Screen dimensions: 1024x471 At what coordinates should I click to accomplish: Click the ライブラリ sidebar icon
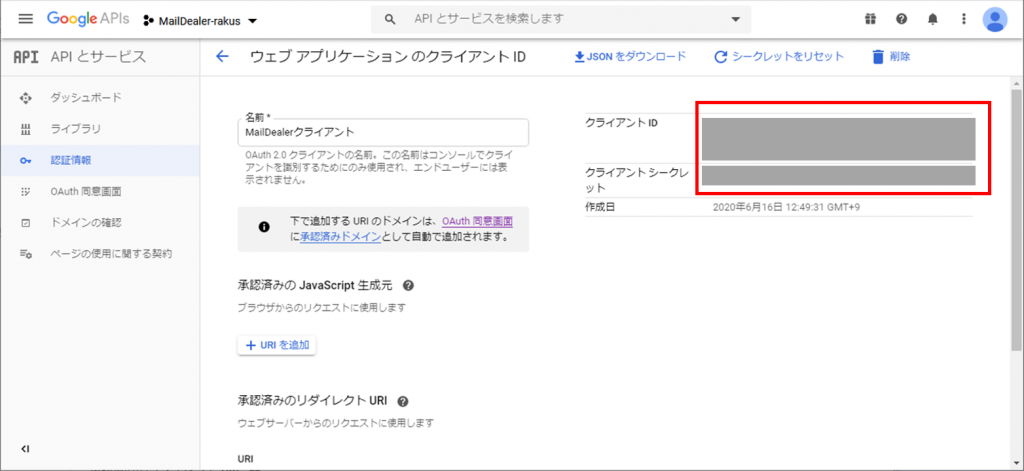coord(25,129)
